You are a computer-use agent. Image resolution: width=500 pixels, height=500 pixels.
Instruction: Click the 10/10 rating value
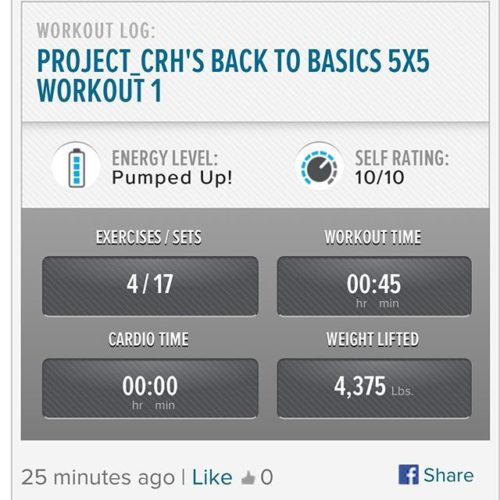(x=379, y=177)
